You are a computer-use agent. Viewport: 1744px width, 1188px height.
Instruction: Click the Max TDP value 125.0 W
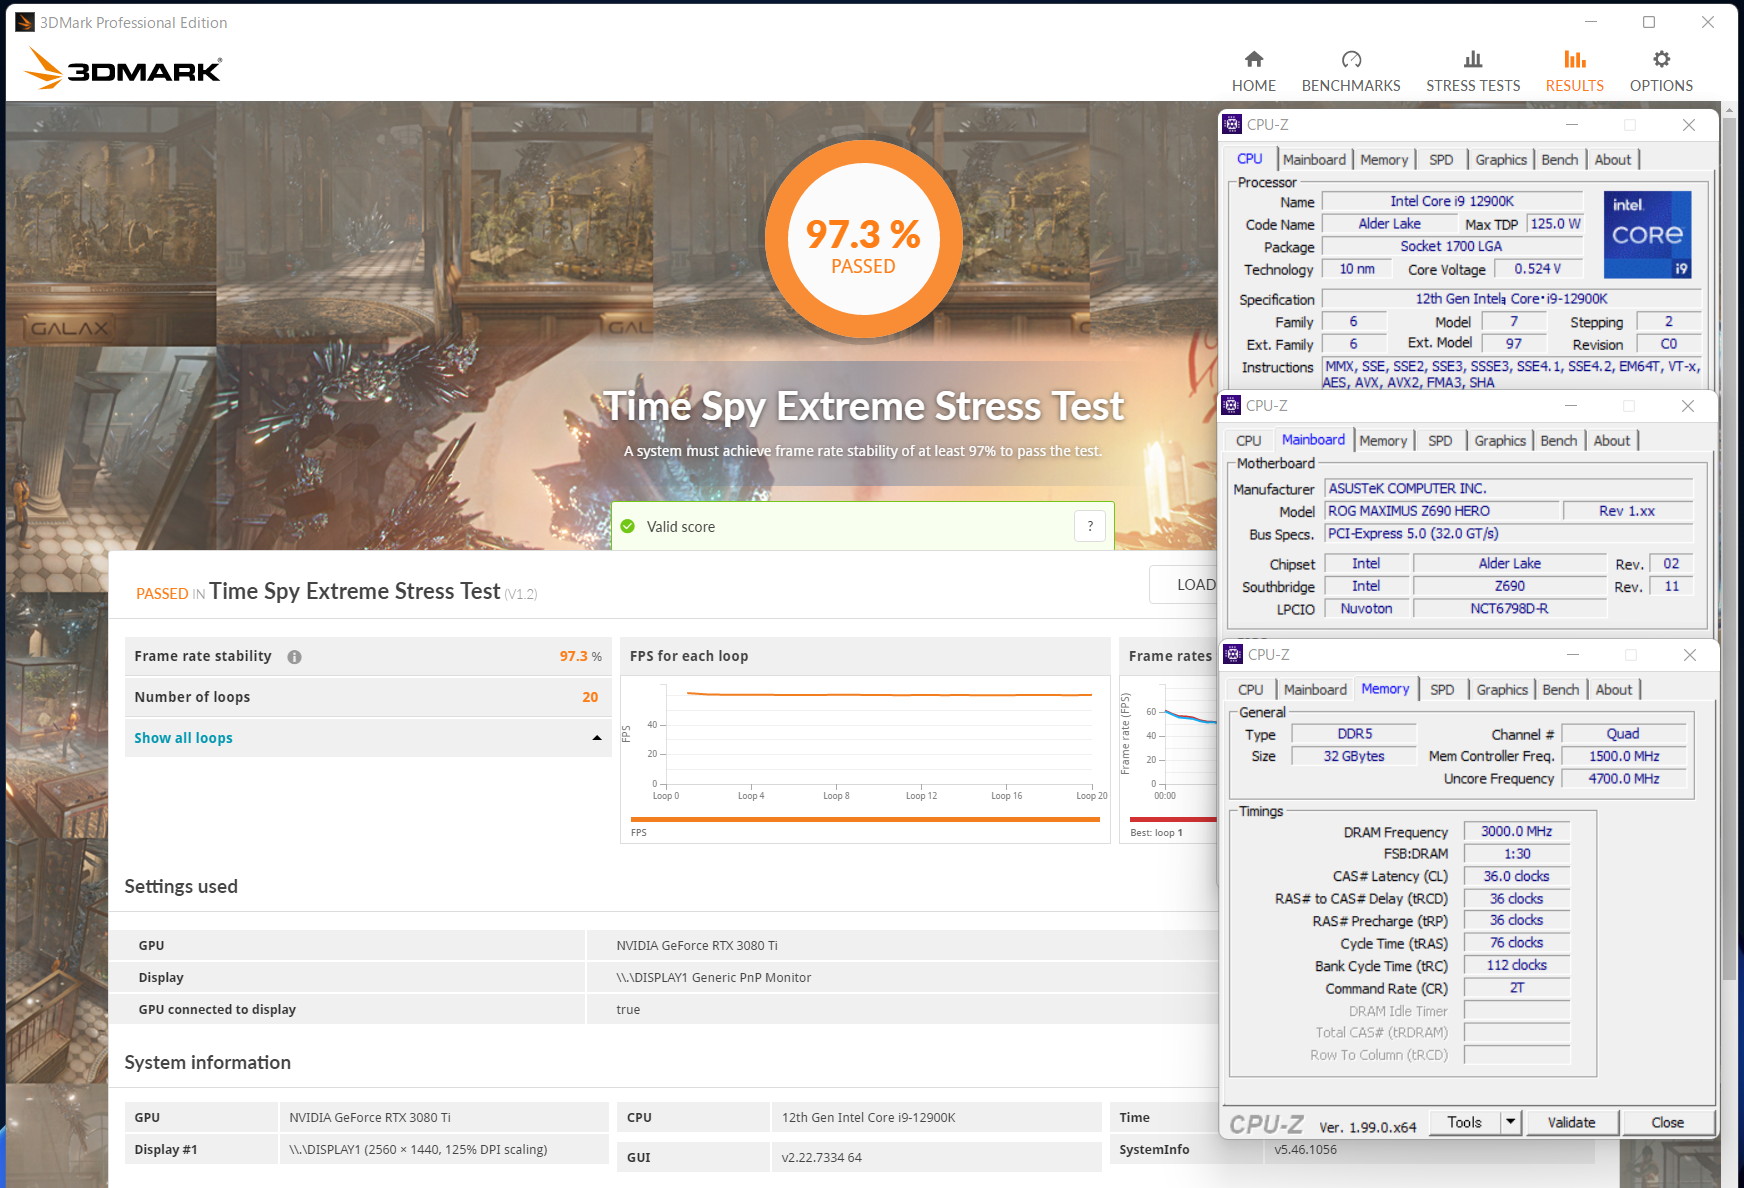[1555, 224]
